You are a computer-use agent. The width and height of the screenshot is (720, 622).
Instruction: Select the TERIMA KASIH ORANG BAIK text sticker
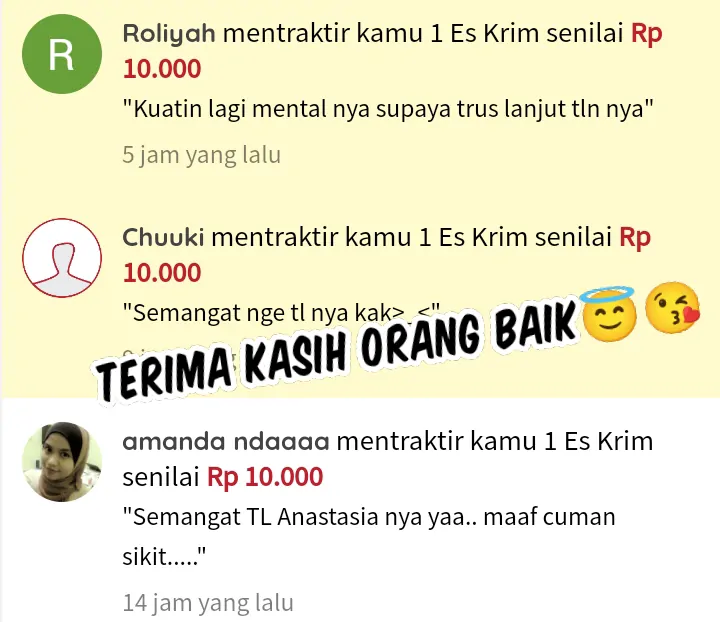click(x=336, y=352)
